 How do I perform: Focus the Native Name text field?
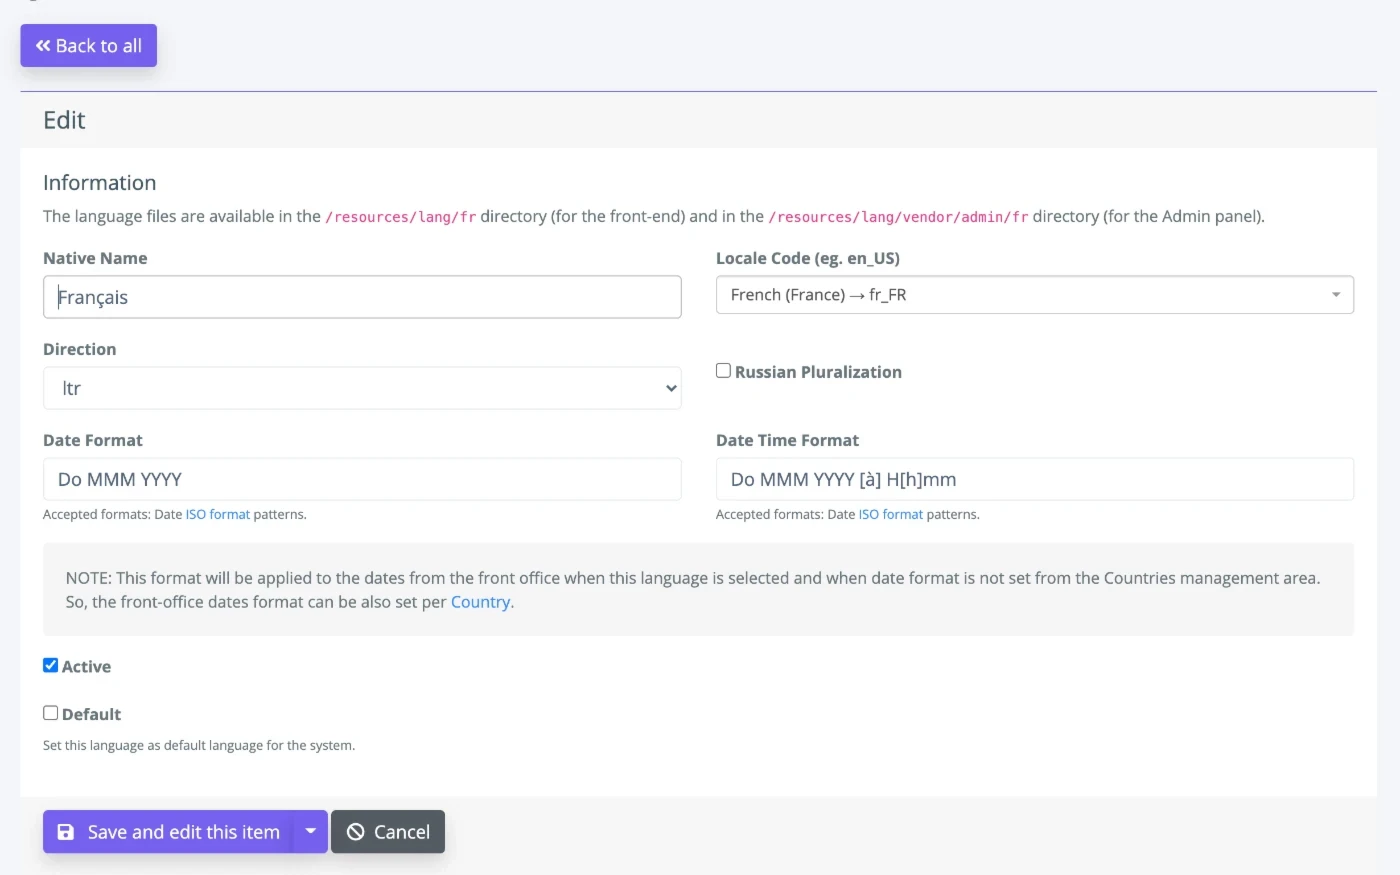pyautogui.click(x=362, y=297)
